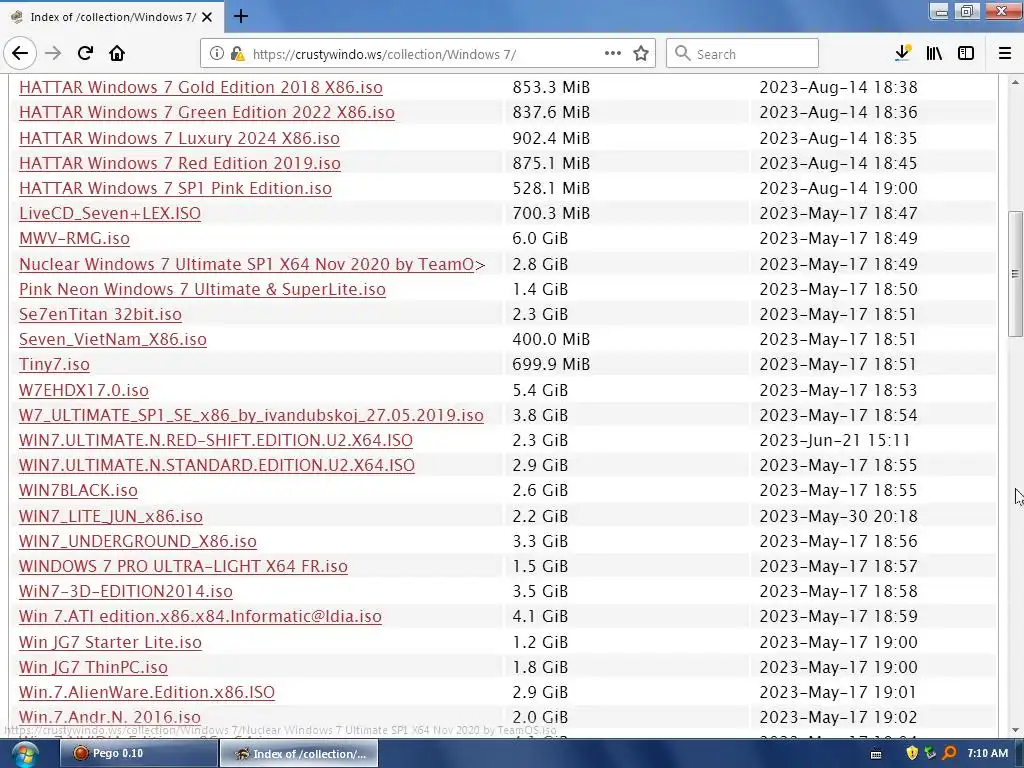Open WIN7_UNDERGROUND_X86.iso link
Image resolution: width=1024 pixels, height=768 pixels.
[x=137, y=541]
